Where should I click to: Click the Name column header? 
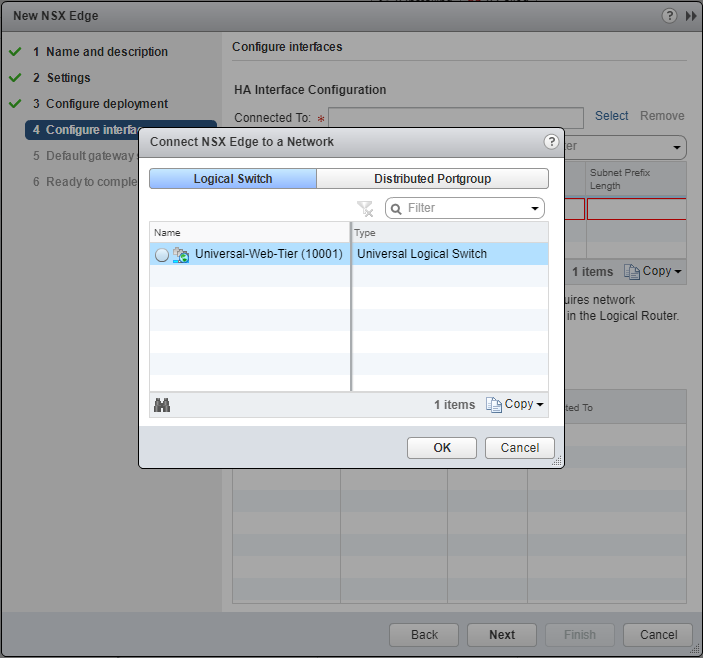click(250, 232)
